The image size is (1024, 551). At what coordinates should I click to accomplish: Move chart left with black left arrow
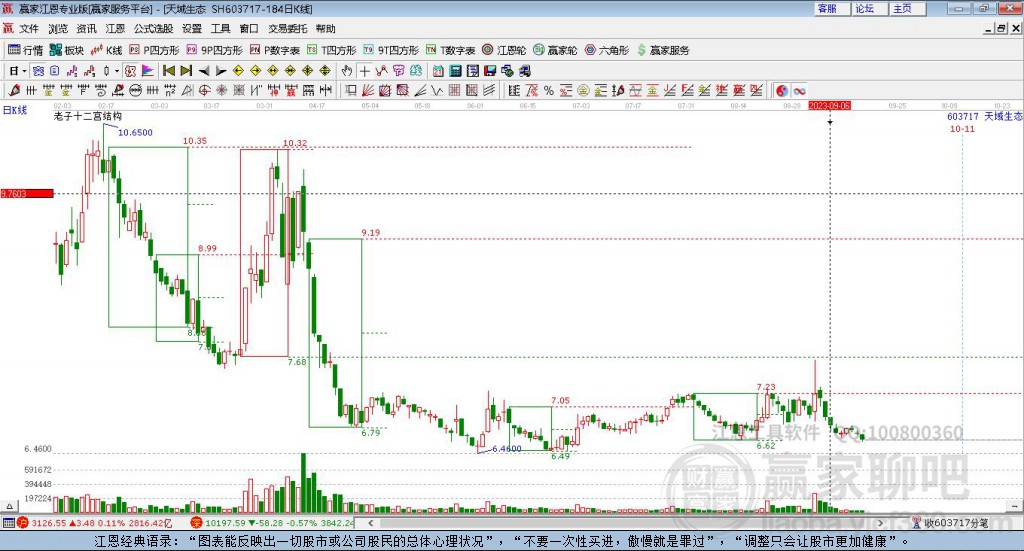pyautogui.click(x=203, y=71)
